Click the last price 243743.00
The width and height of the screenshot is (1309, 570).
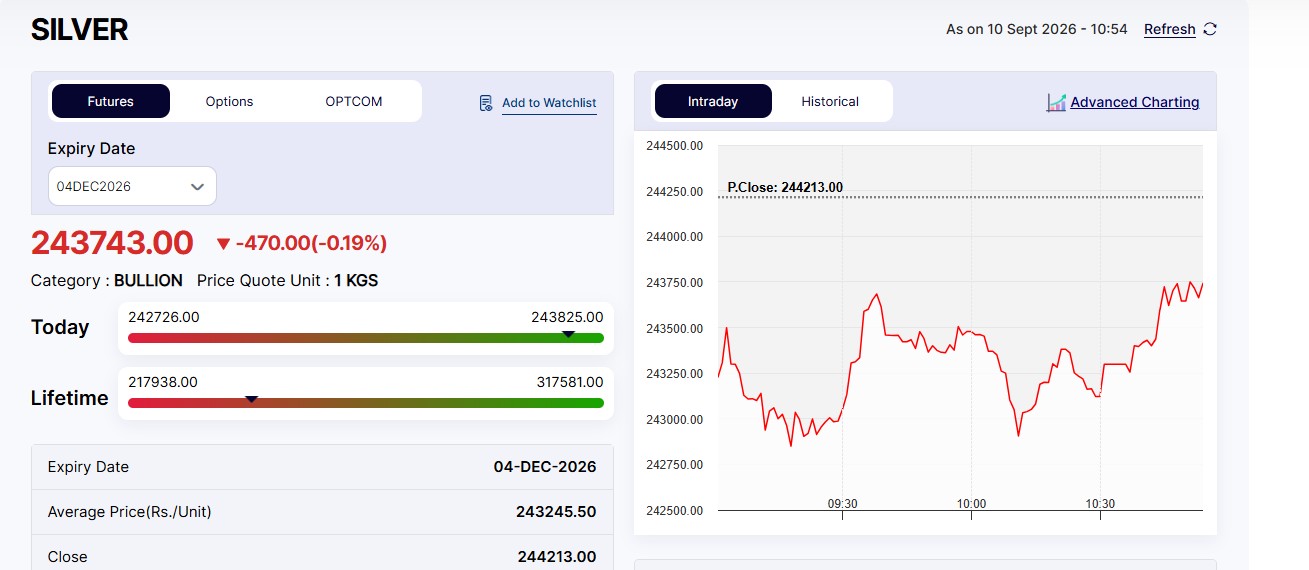112,243
